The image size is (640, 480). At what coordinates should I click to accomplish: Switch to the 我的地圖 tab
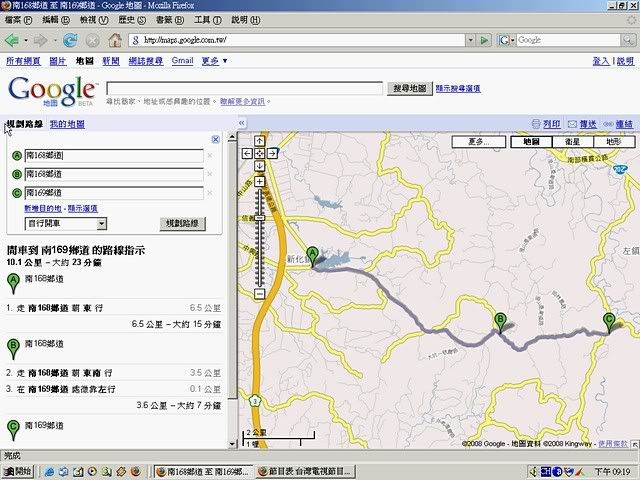pyautogui.click(x=67, y=124)
